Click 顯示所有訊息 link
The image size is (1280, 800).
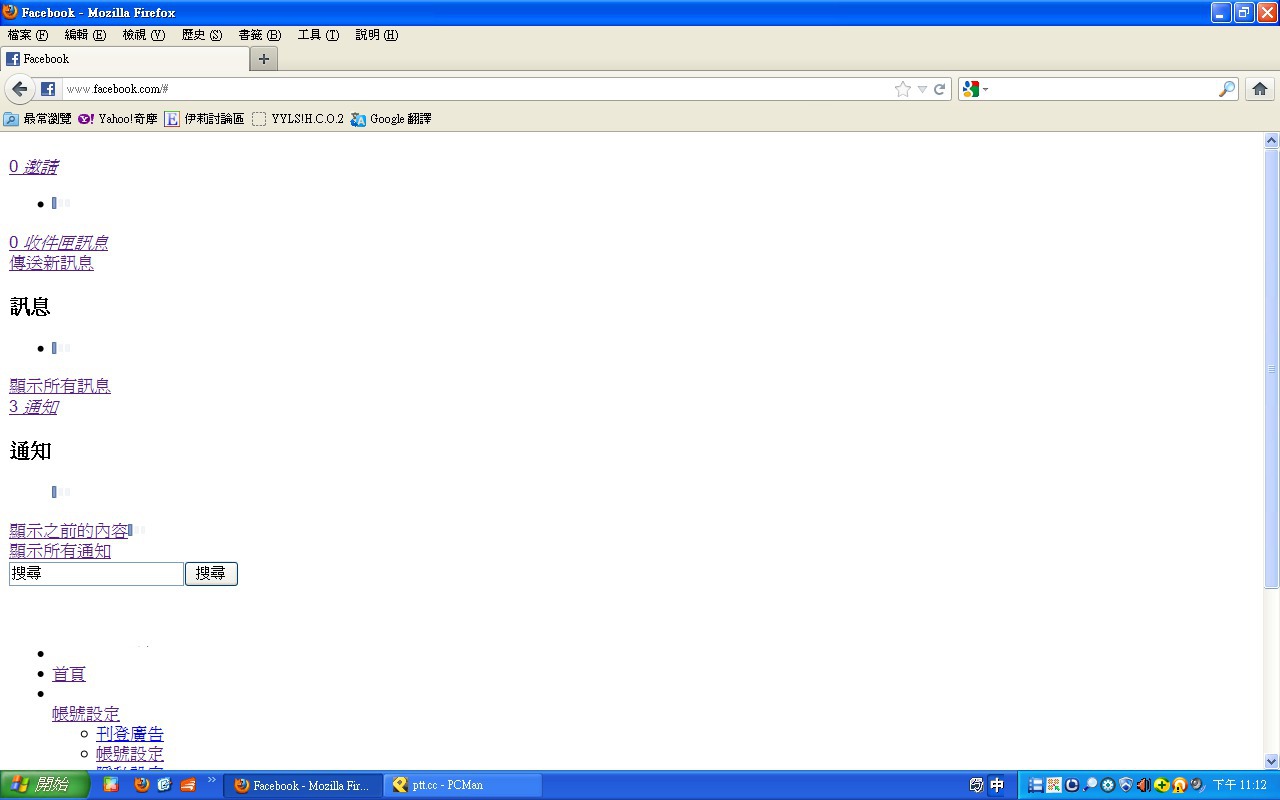pos(60,386)
